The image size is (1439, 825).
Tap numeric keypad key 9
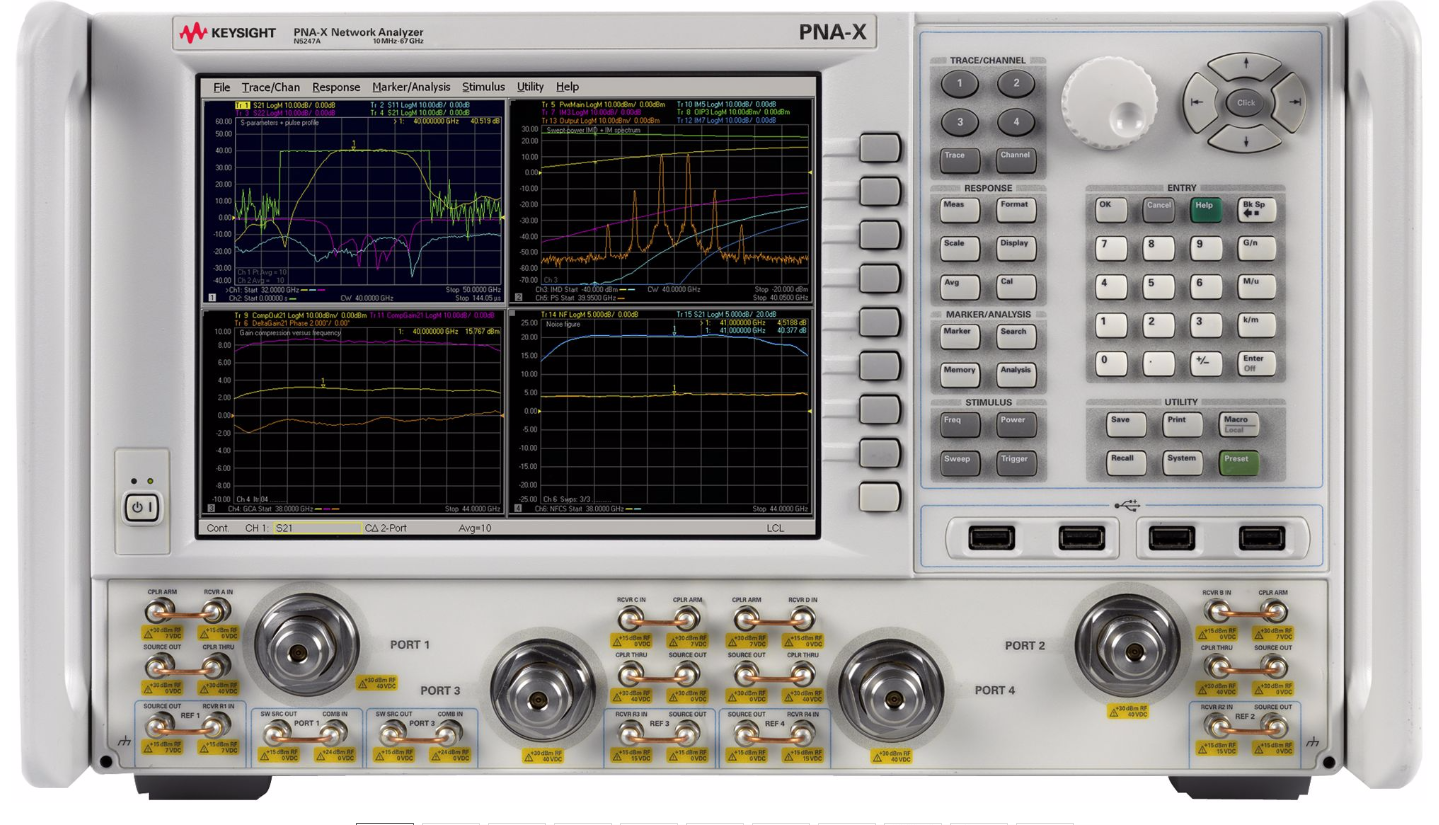[x=1205, y=248]
